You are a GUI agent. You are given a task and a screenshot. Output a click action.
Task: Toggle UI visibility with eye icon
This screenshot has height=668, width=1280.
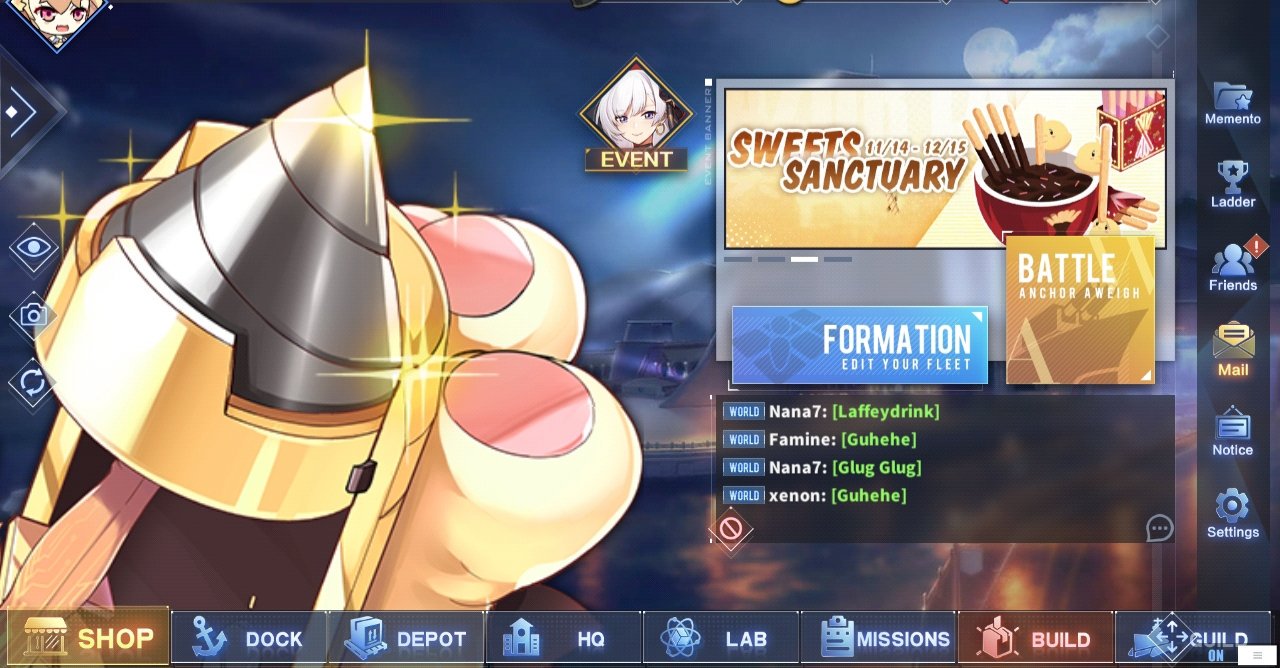pos(33,247)
